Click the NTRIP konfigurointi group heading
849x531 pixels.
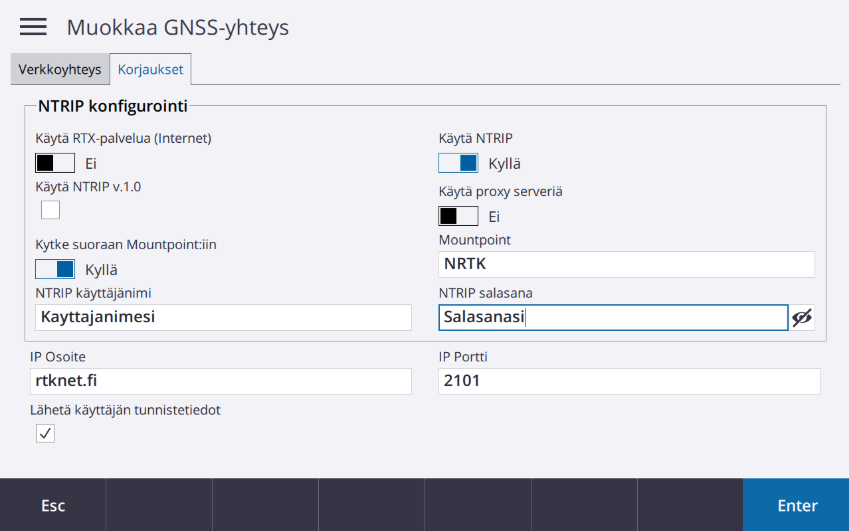point(113,106)
